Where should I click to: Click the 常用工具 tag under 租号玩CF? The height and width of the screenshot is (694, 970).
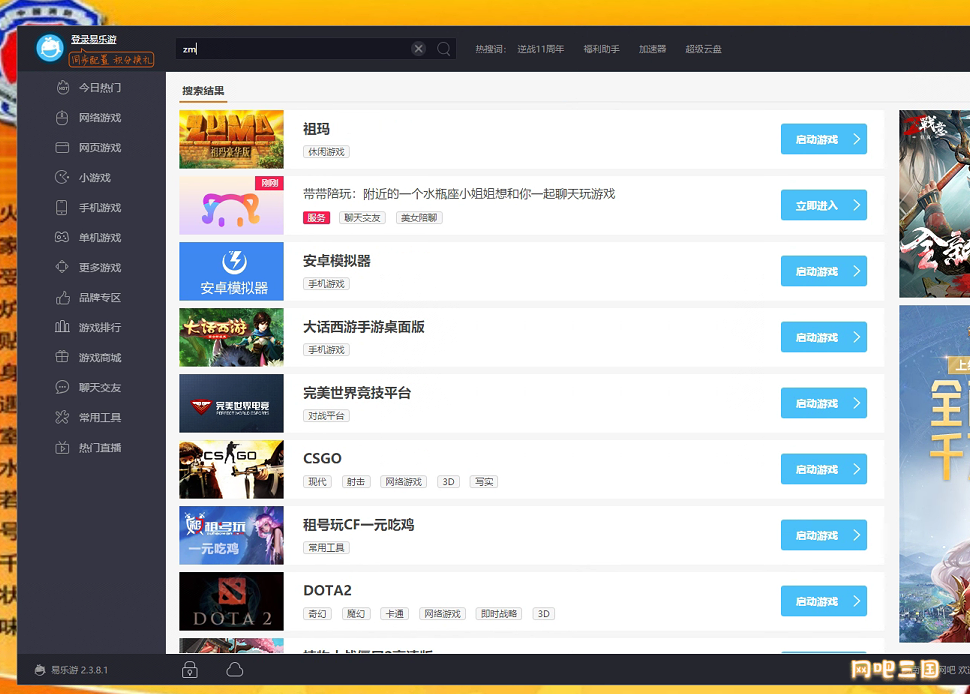point(327,547)
